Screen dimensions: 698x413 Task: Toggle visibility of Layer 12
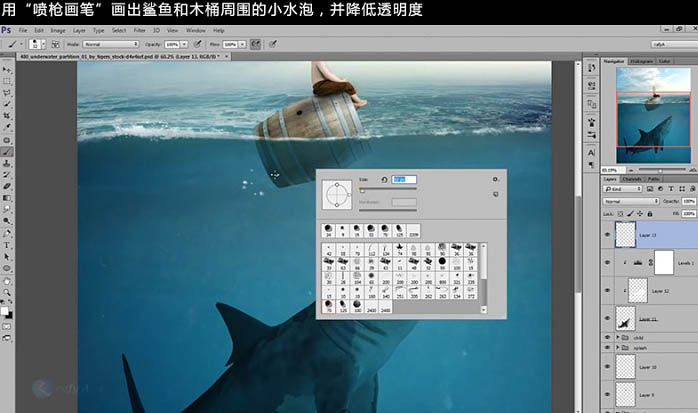click(607, 290)
